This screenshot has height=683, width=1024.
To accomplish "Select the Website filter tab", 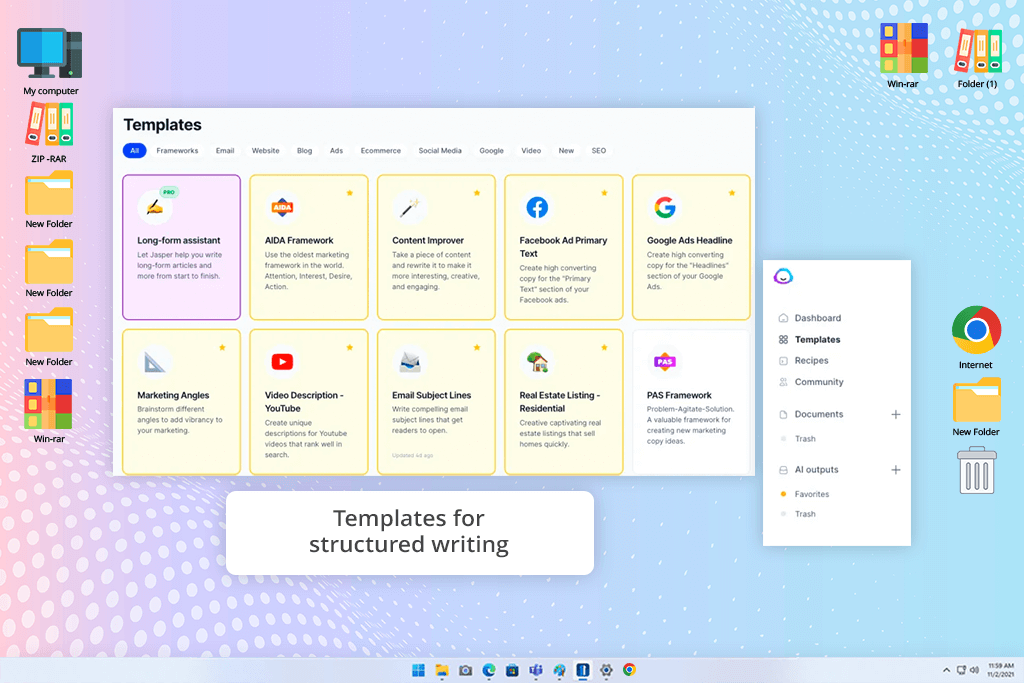I will pos(265,150).
